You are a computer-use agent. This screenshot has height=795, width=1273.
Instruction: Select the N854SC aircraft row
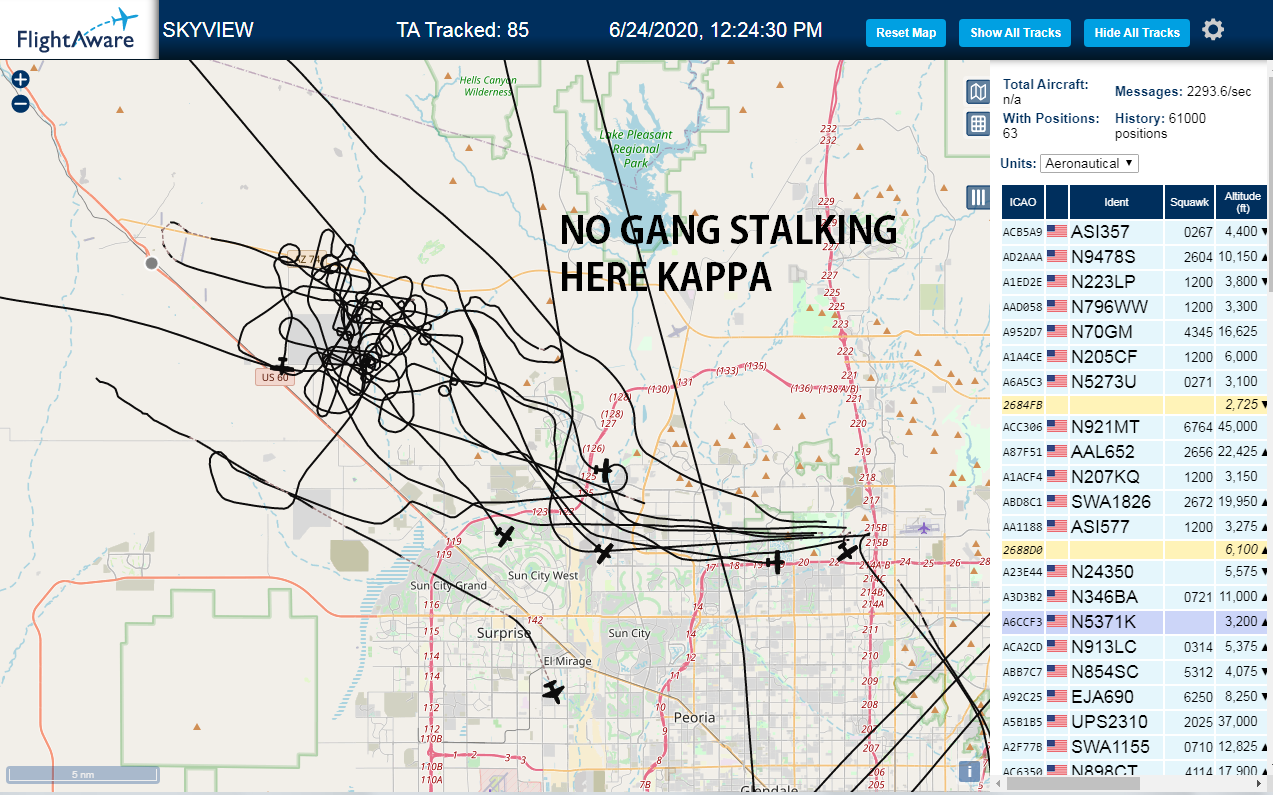coord(1134,672)
